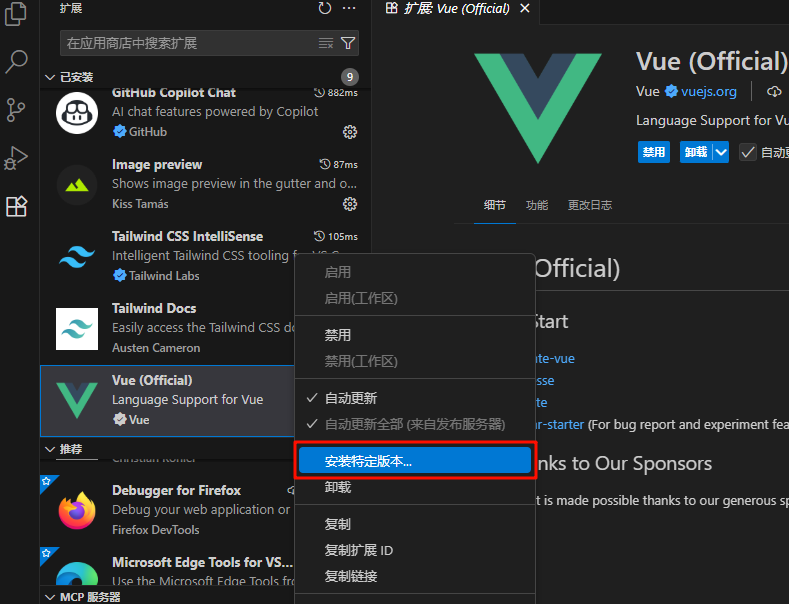The height and width of the screenshot is (604, 789).
Task: Open the extensions panel more actions menu
Action: click(x=349, y=8)
